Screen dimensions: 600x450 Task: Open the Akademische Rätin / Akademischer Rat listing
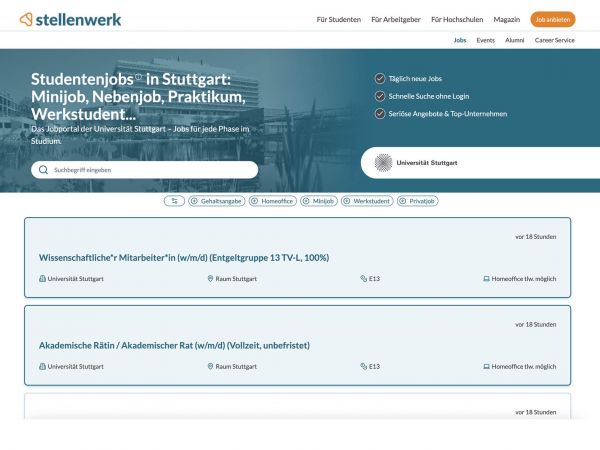(174, 345)
